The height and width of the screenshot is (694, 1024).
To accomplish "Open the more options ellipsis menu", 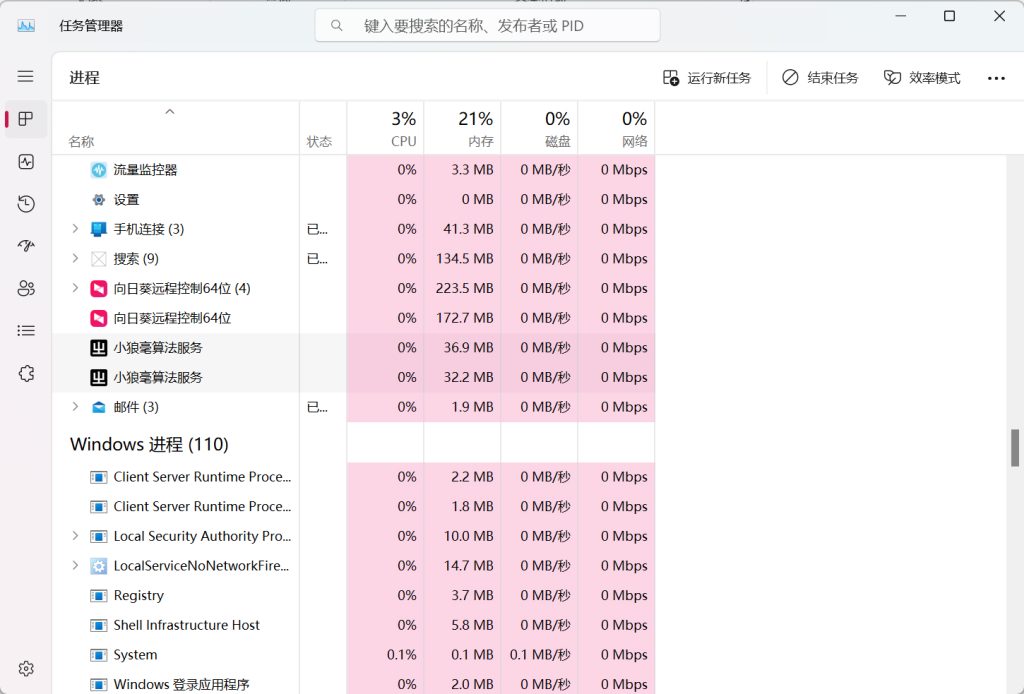I will (x=996, y=78).
